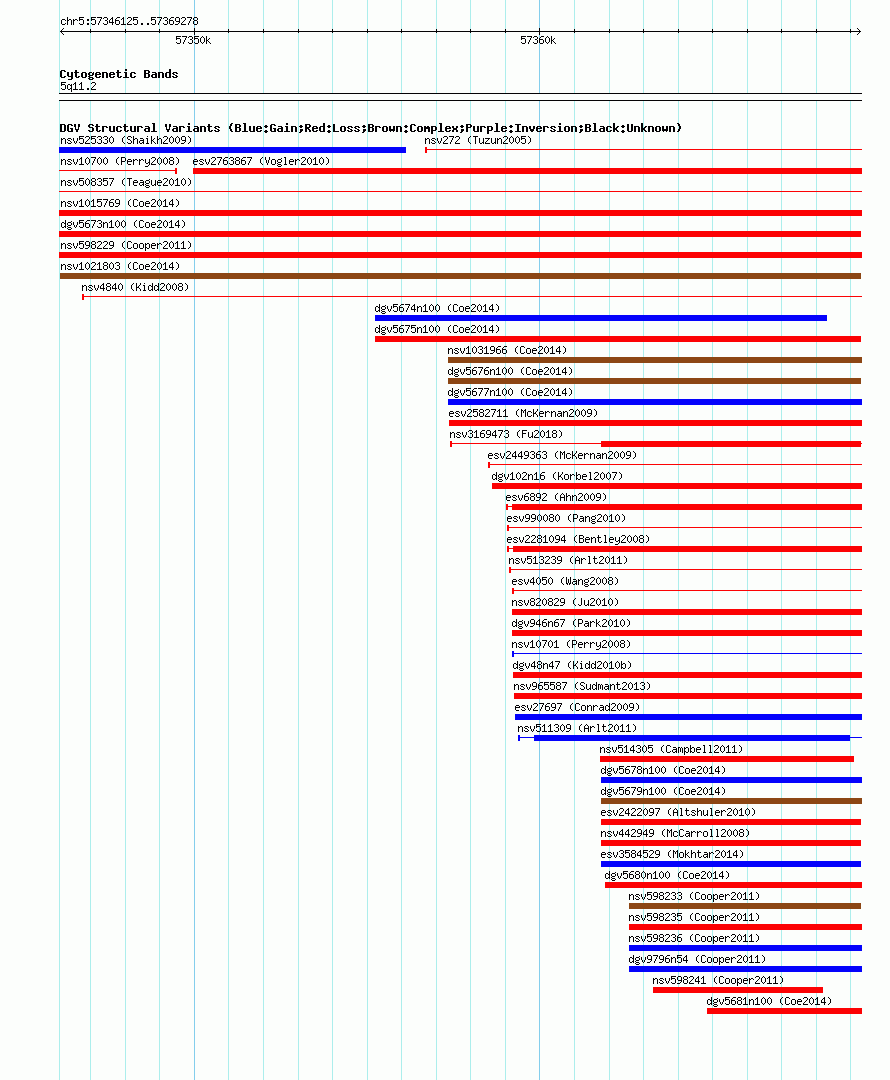
Task: Click the Cytogenetic Bands track title
Action: coord(119,74)
